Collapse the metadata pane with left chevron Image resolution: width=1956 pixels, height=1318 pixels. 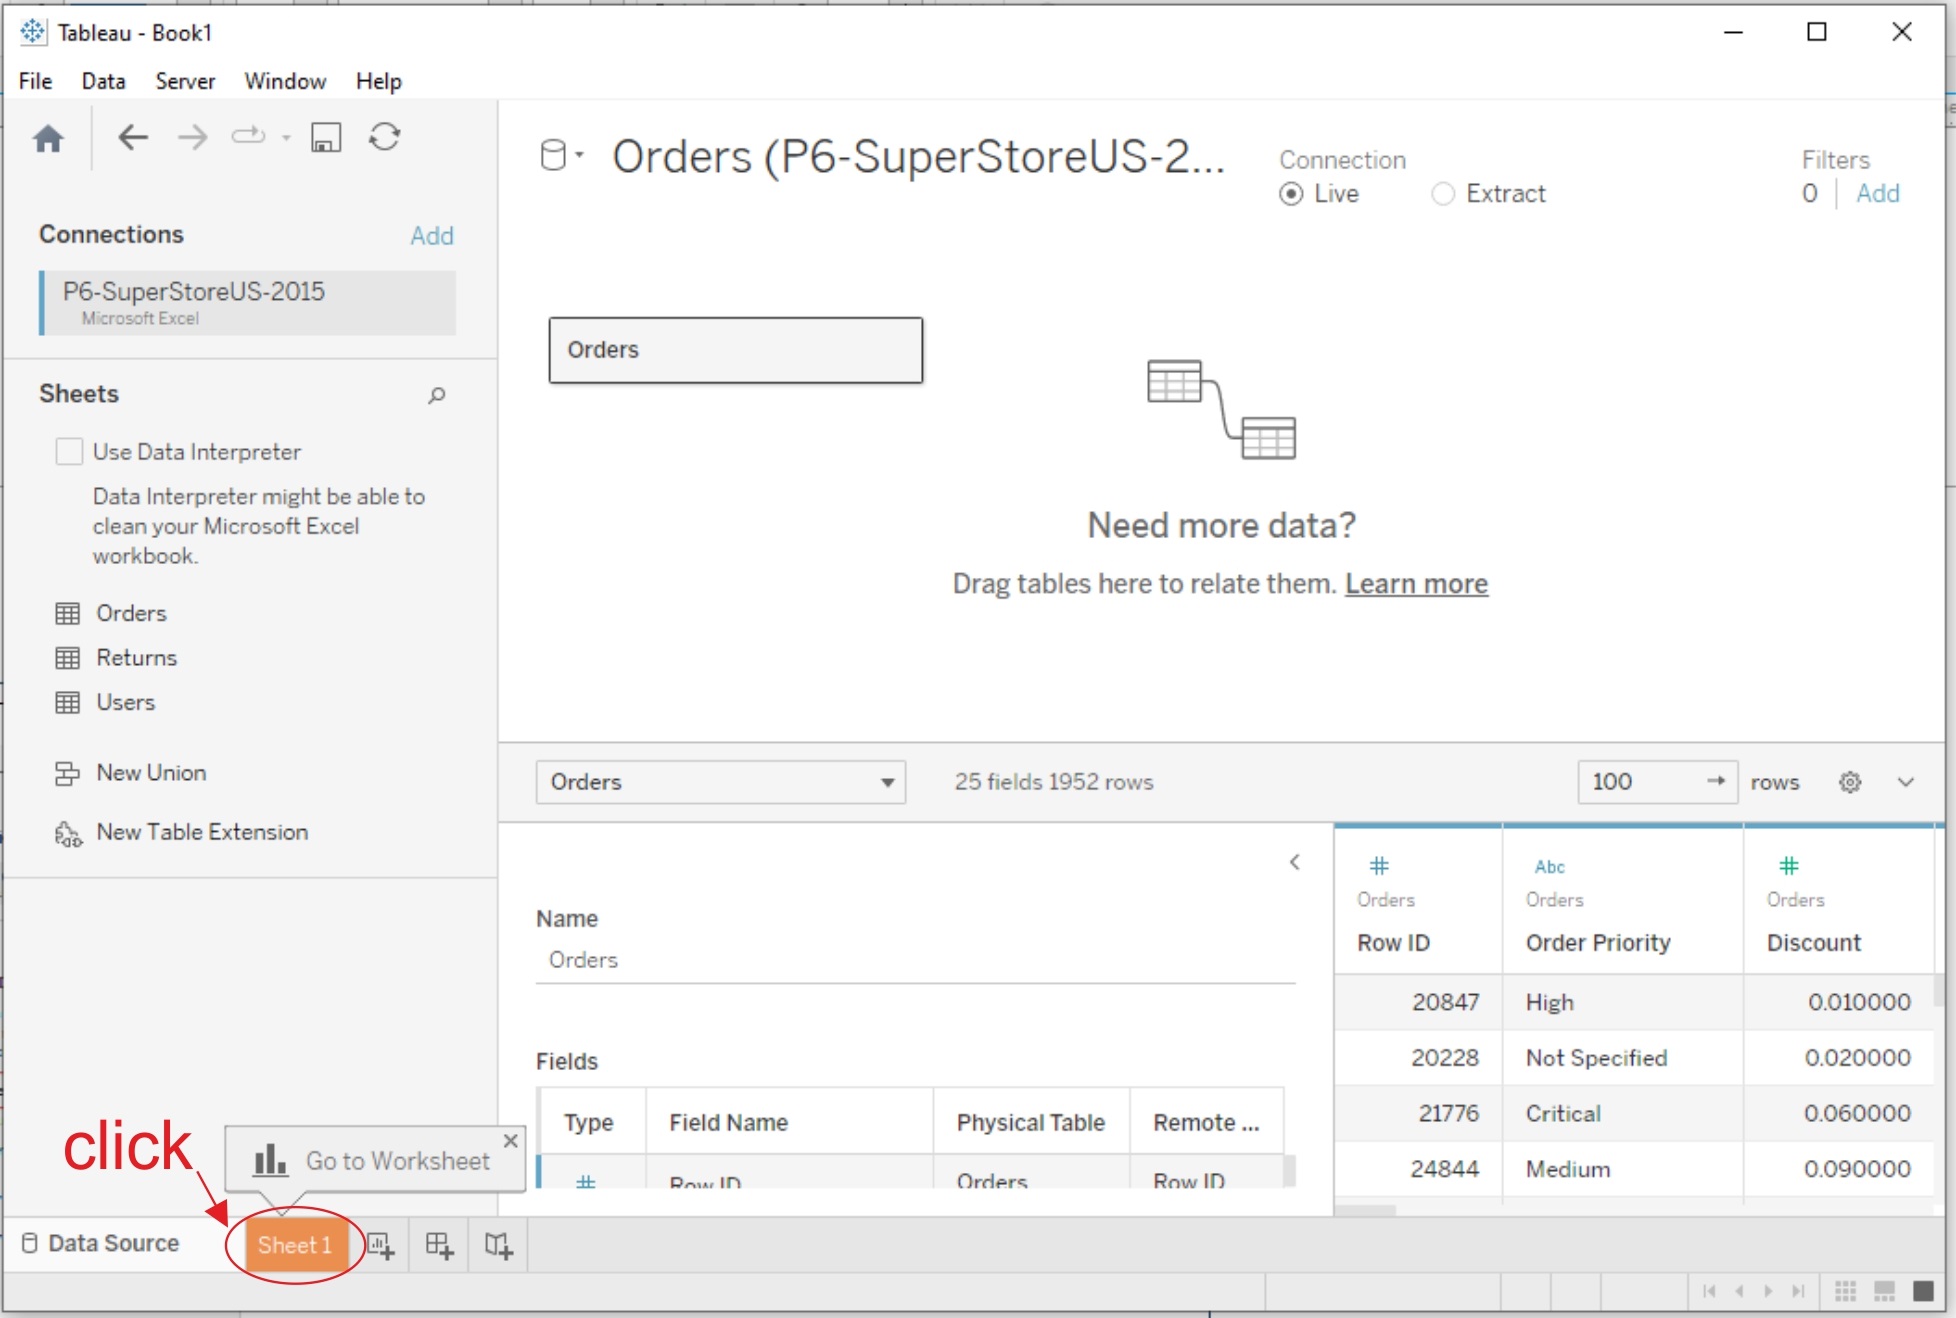pos(1295,862)
